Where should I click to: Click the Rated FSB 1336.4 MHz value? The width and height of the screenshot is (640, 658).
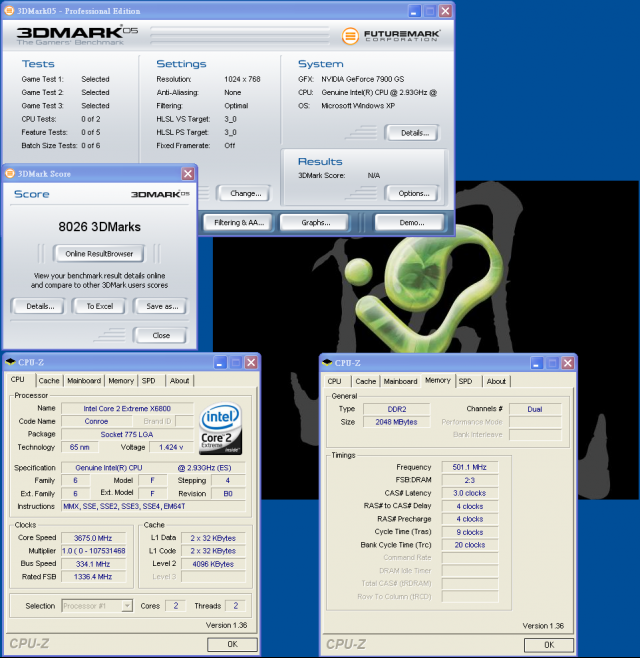point(93,577)
